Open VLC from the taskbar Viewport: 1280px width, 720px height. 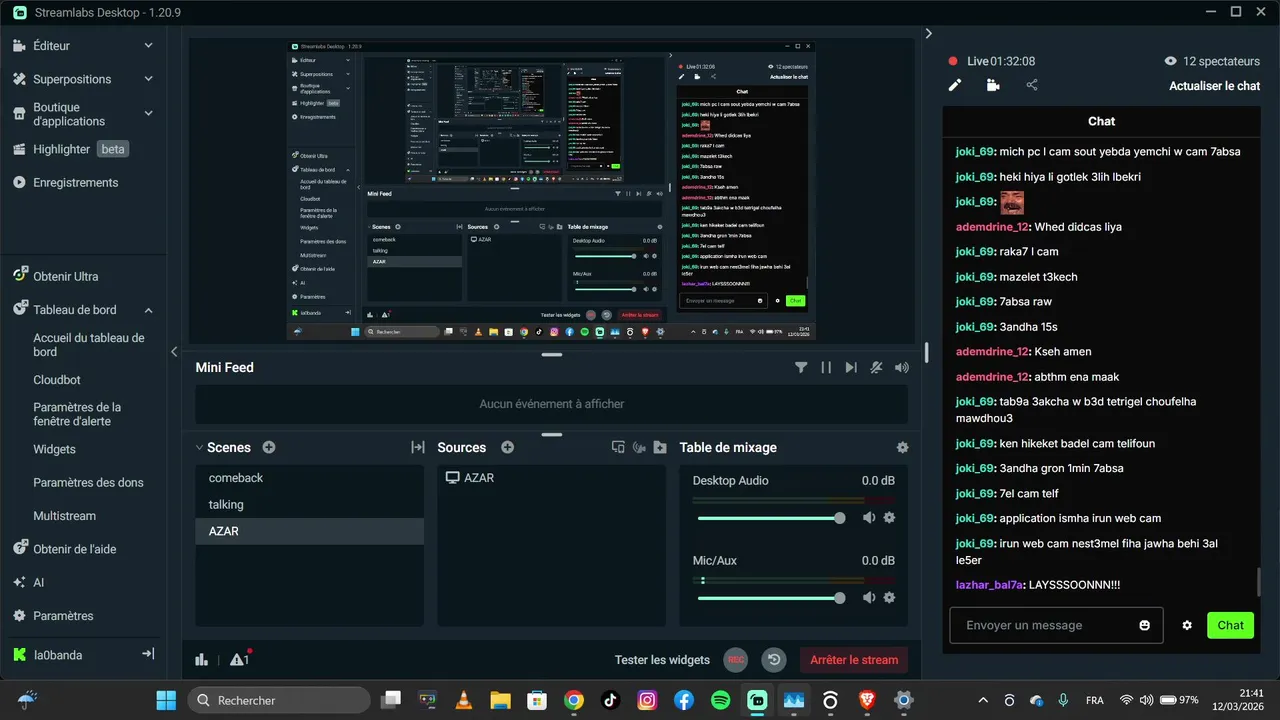(x=464, y=700)
